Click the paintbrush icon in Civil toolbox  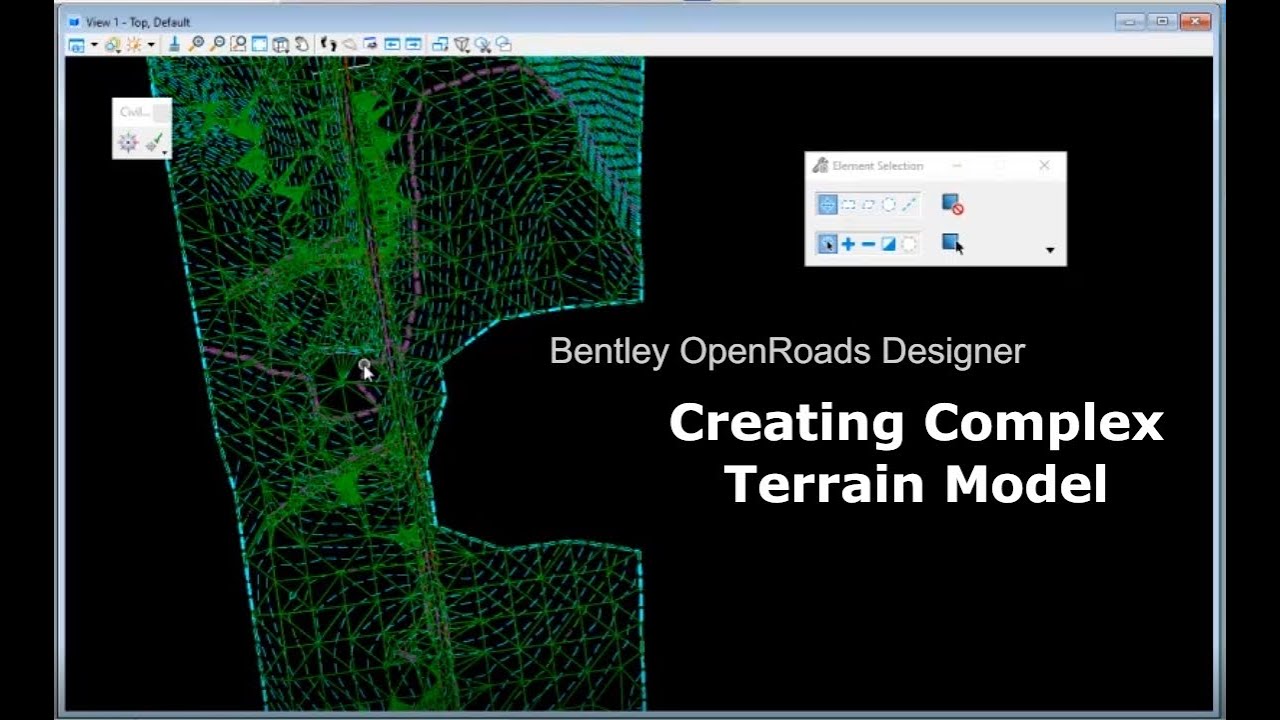click(153, 143)
